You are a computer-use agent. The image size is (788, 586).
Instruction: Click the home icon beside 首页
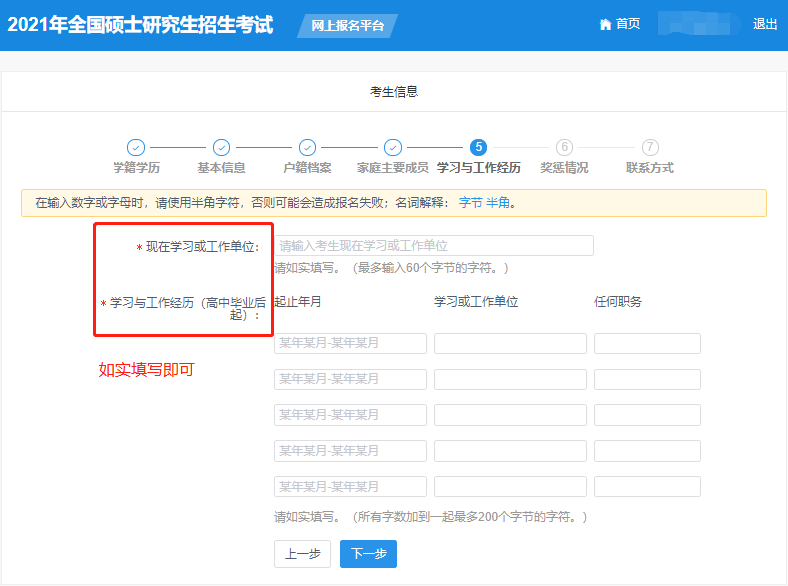[x=605, y=25]
